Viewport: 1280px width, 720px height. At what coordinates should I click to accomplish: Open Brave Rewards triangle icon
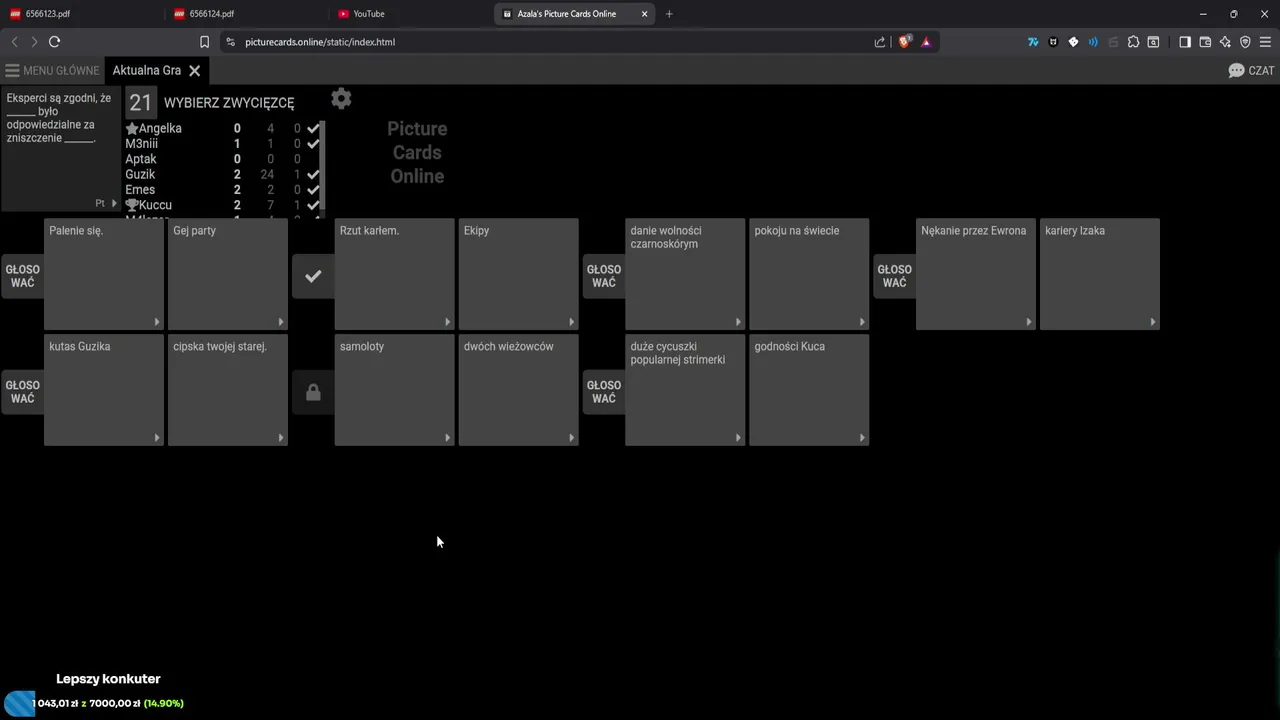[926, 42]
